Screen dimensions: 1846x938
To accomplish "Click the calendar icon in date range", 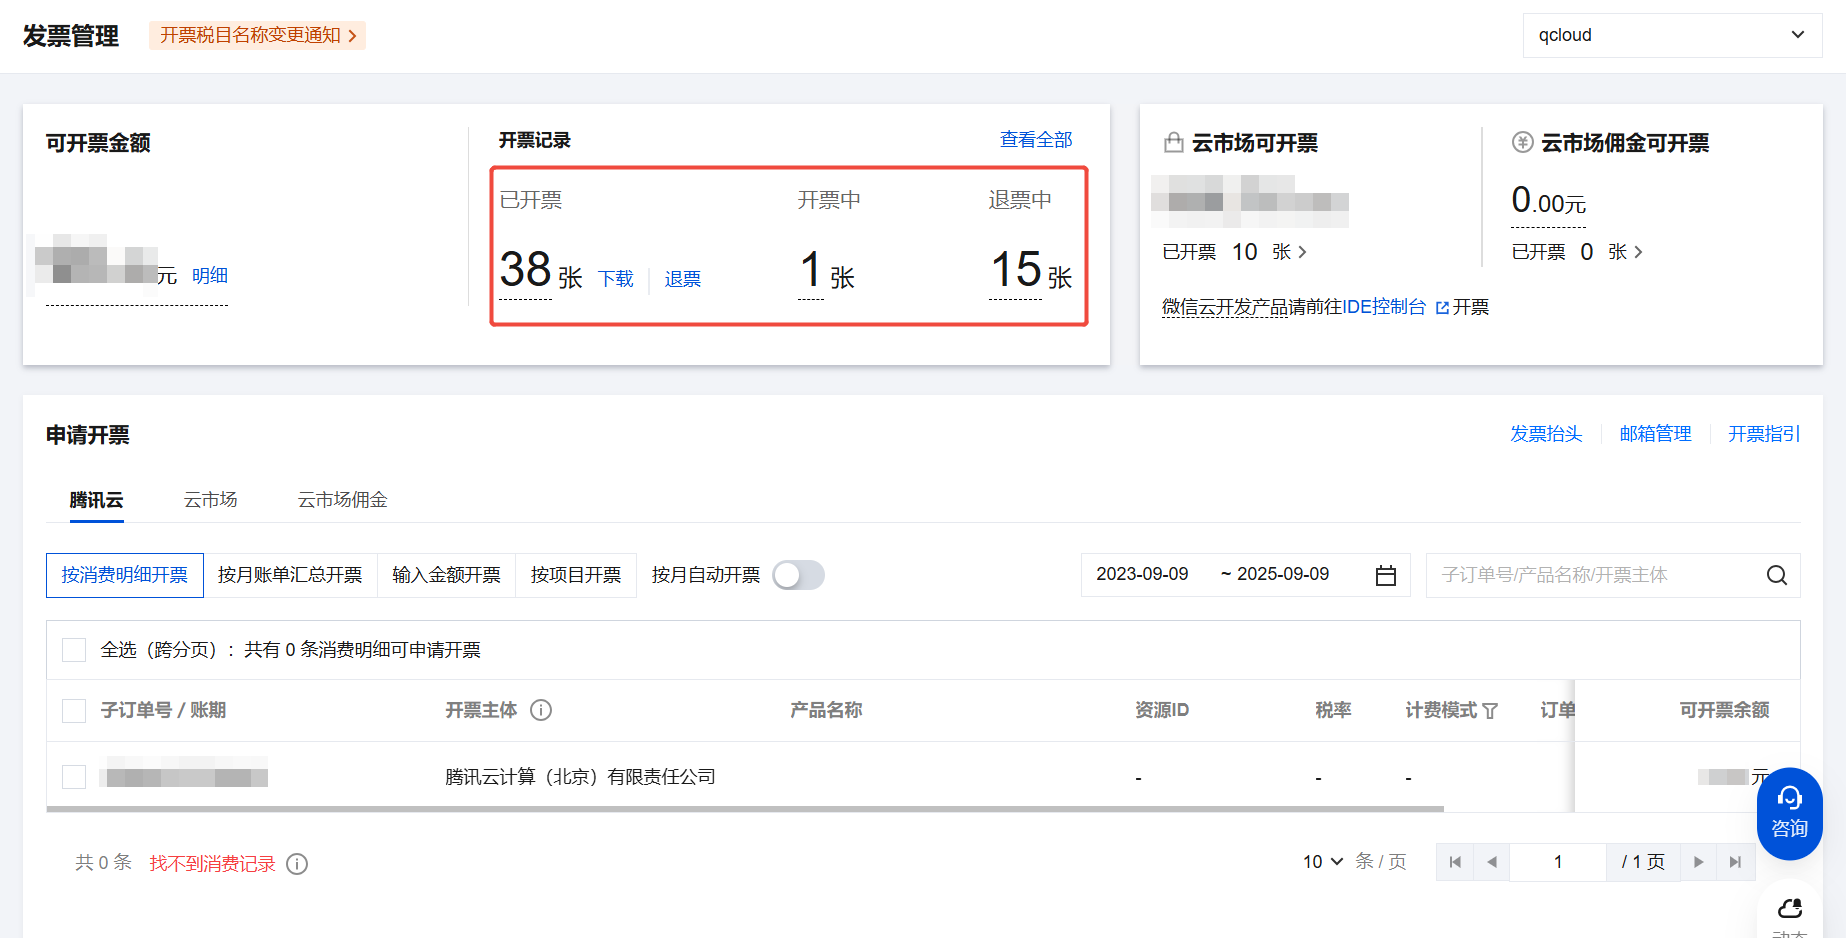I will click(1385, 575).
